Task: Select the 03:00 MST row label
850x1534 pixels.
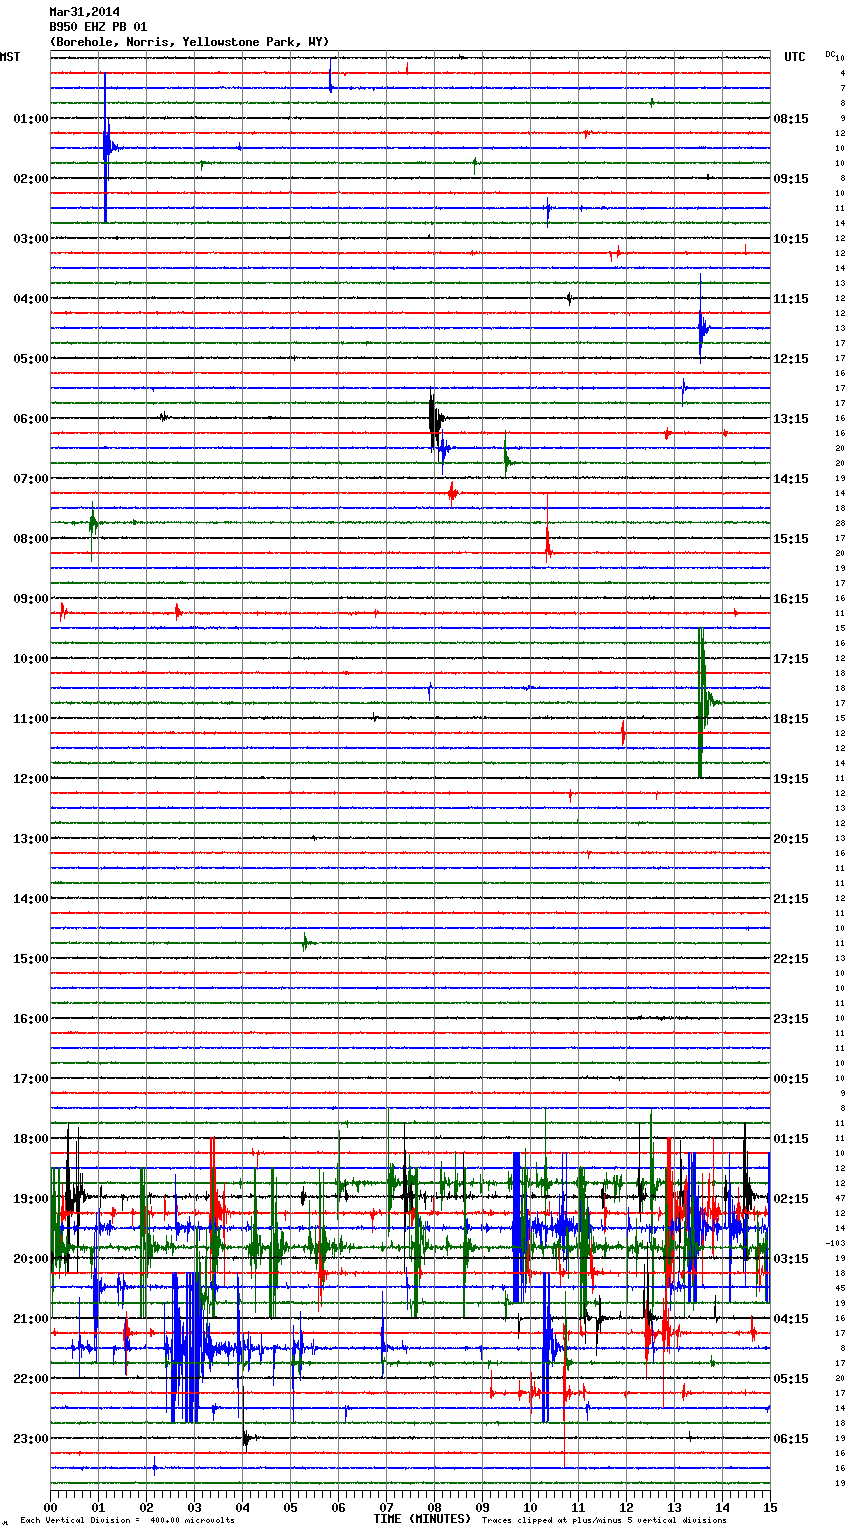Action: tap(31, 239)
